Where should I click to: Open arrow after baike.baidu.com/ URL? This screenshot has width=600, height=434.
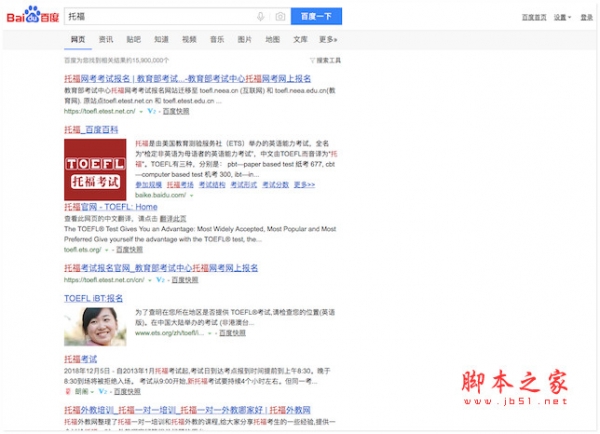coord(191,195)
